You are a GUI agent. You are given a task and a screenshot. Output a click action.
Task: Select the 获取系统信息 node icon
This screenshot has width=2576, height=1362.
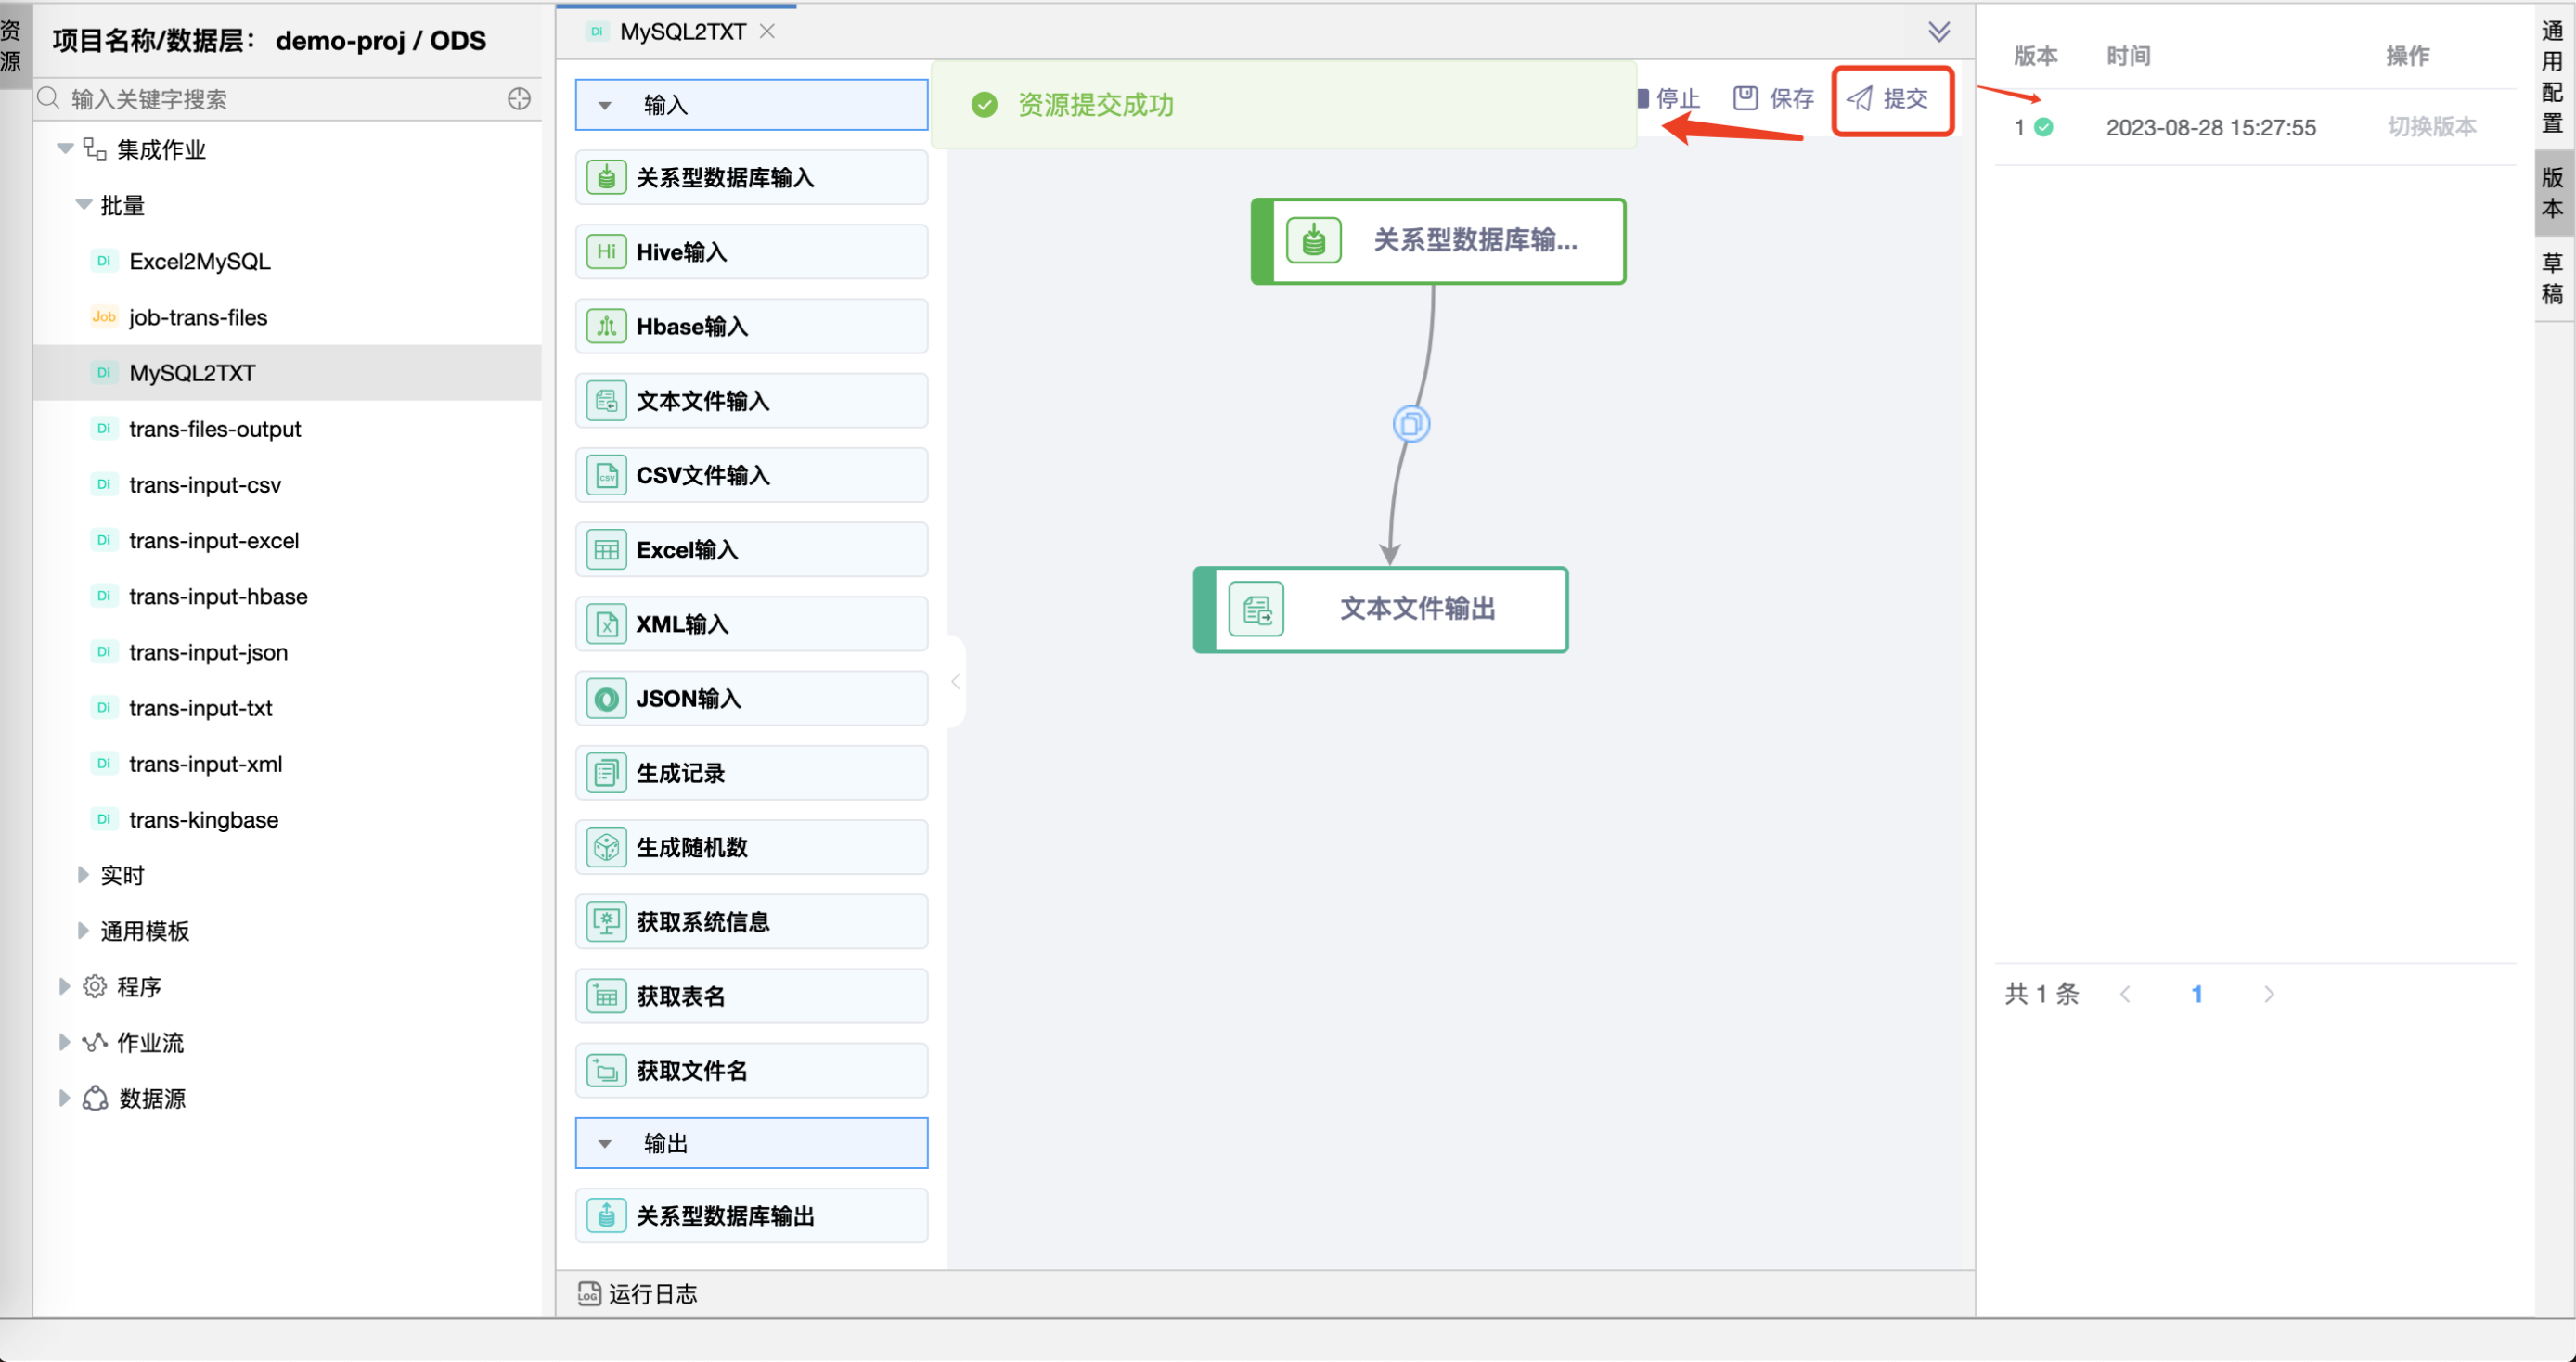click(605, 921)
